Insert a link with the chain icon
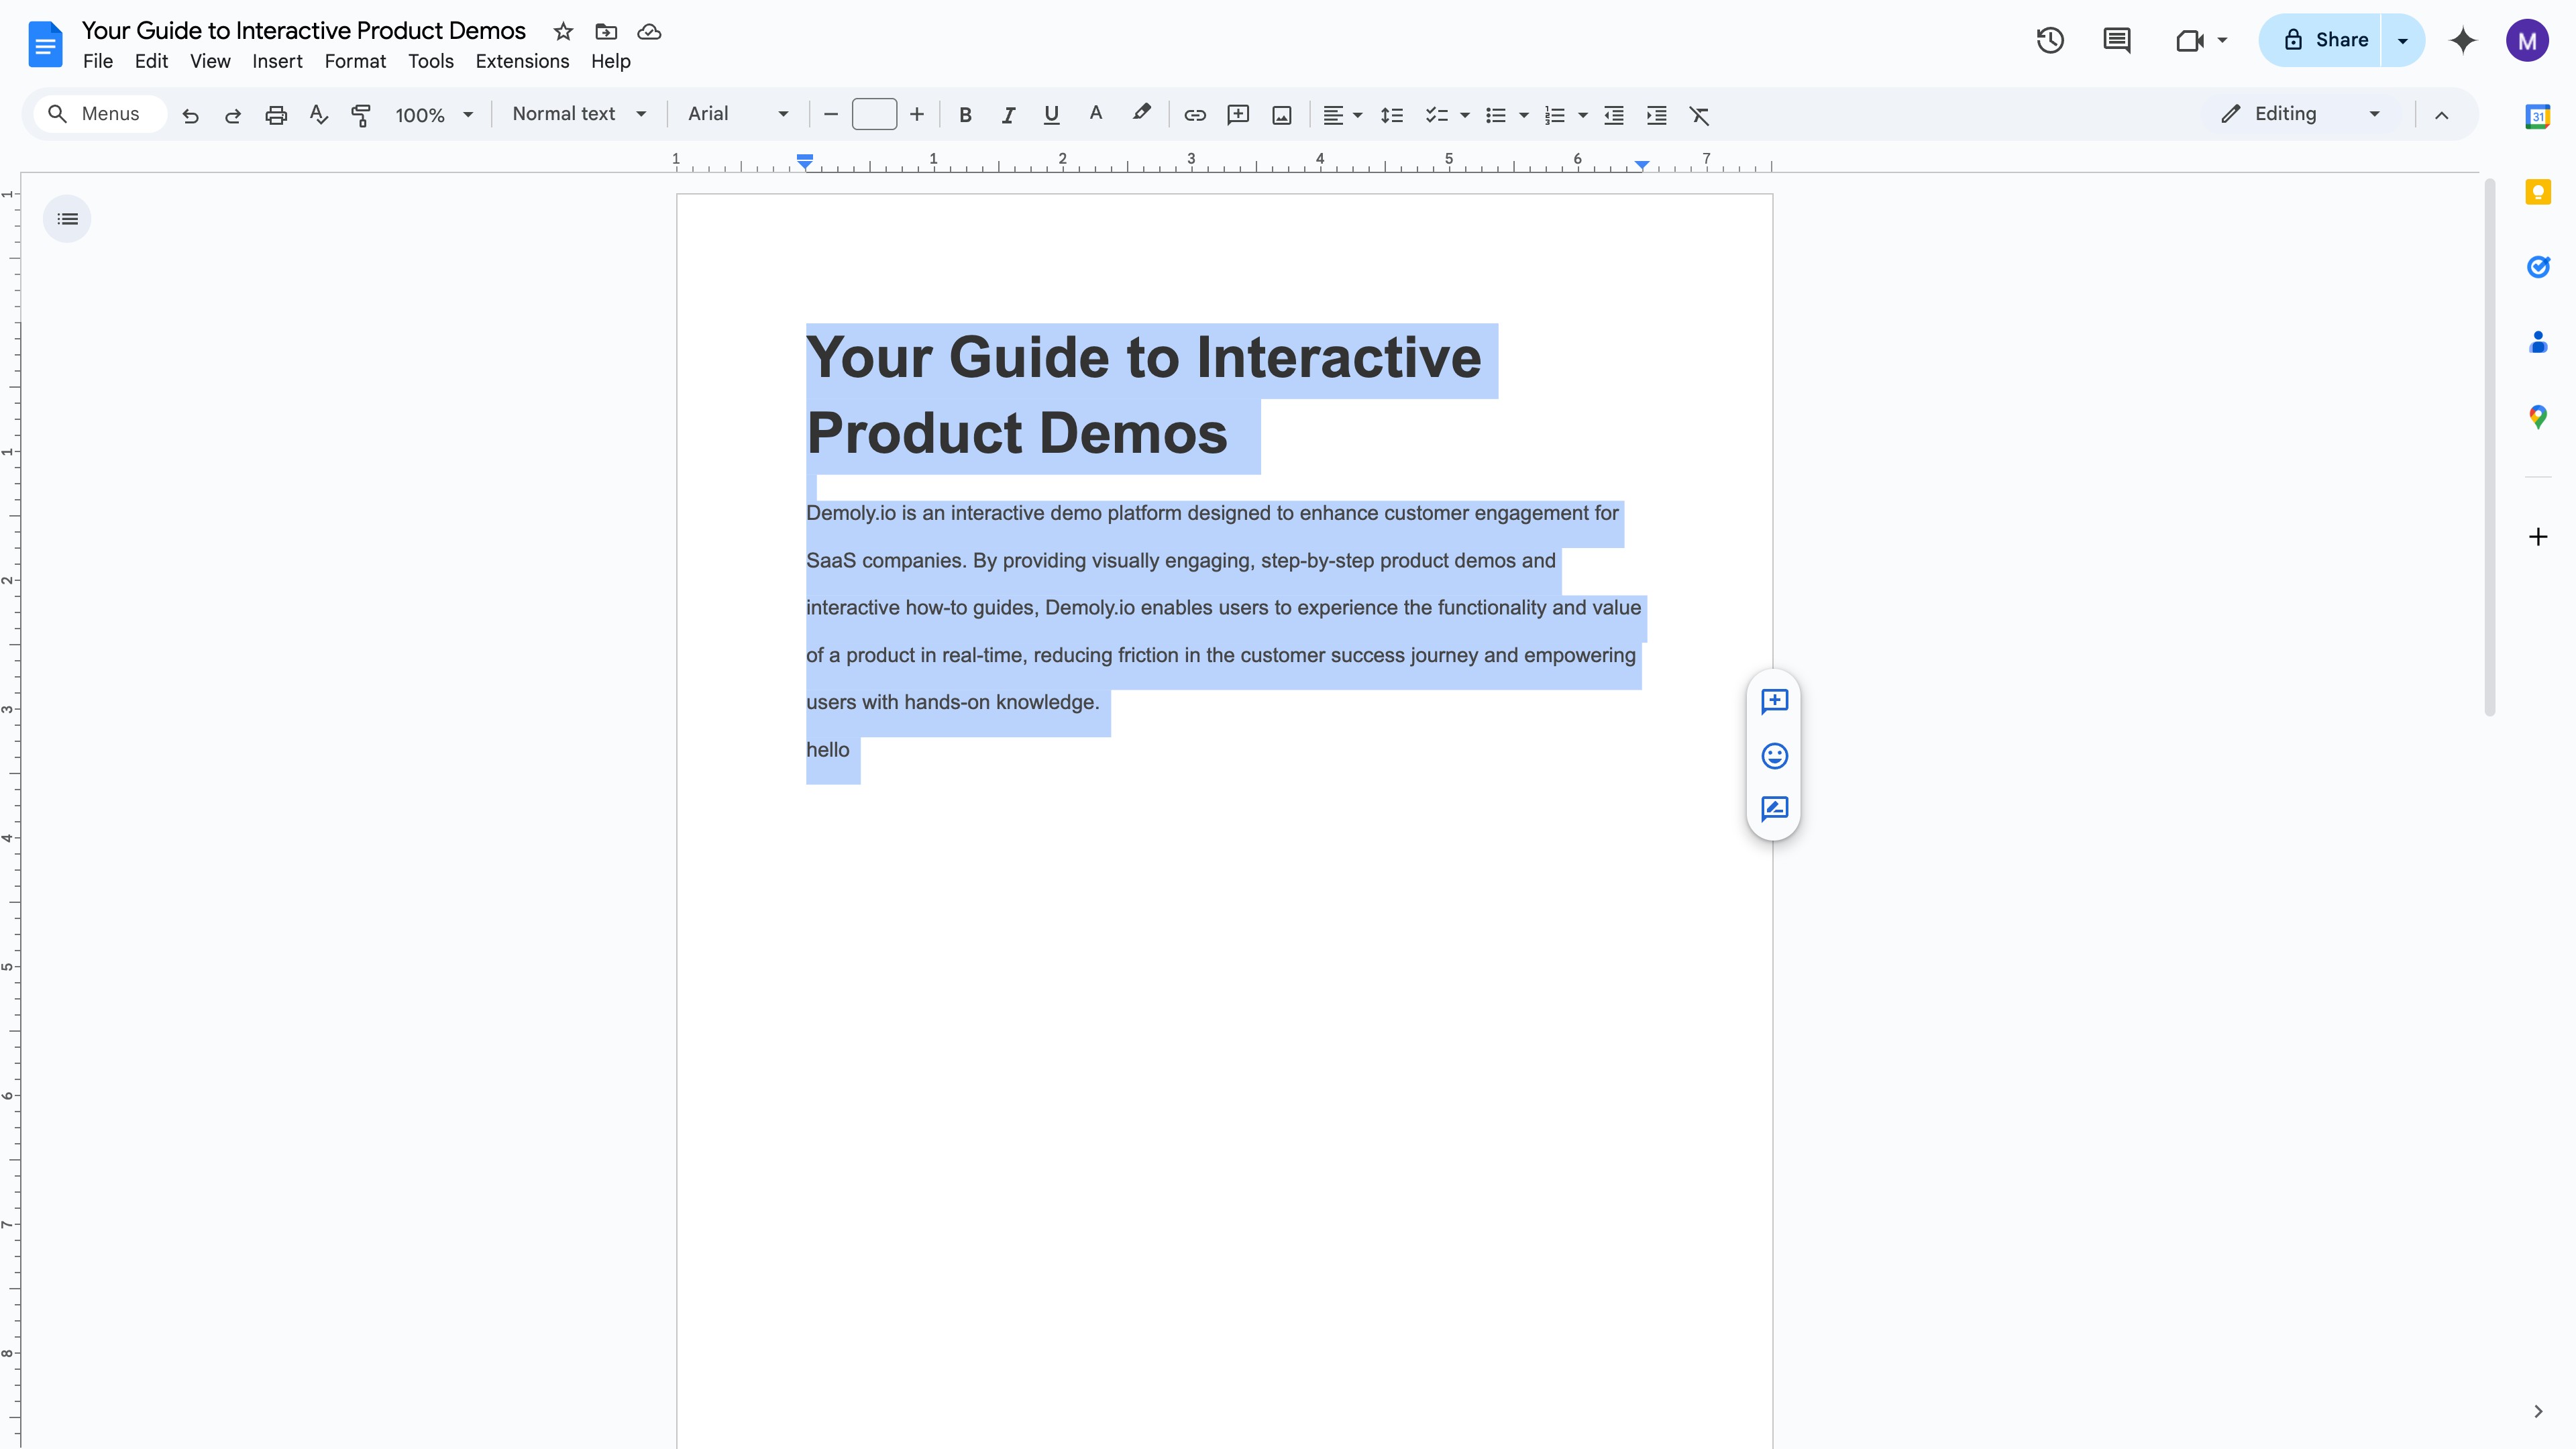 1195,116
